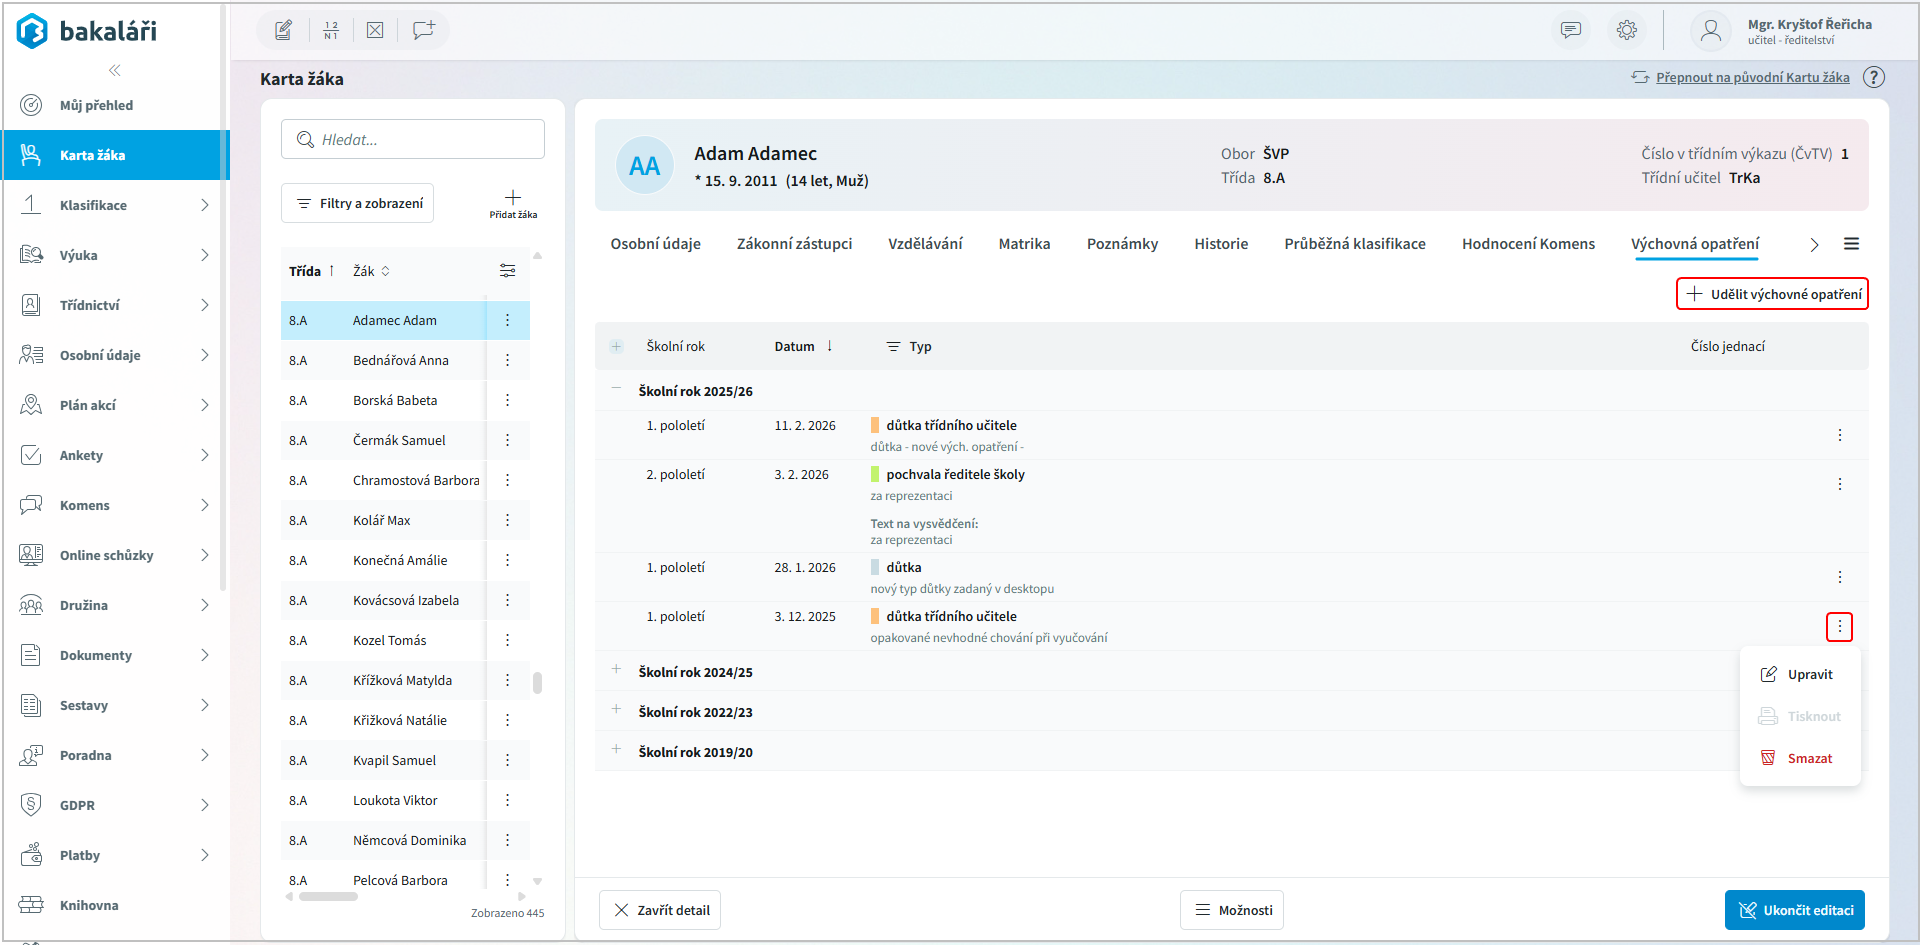Viewport: 1920px width, 945px height.
Task: Open three-dot menu for Bednářová Anna
Action: (x=508, y=360)
